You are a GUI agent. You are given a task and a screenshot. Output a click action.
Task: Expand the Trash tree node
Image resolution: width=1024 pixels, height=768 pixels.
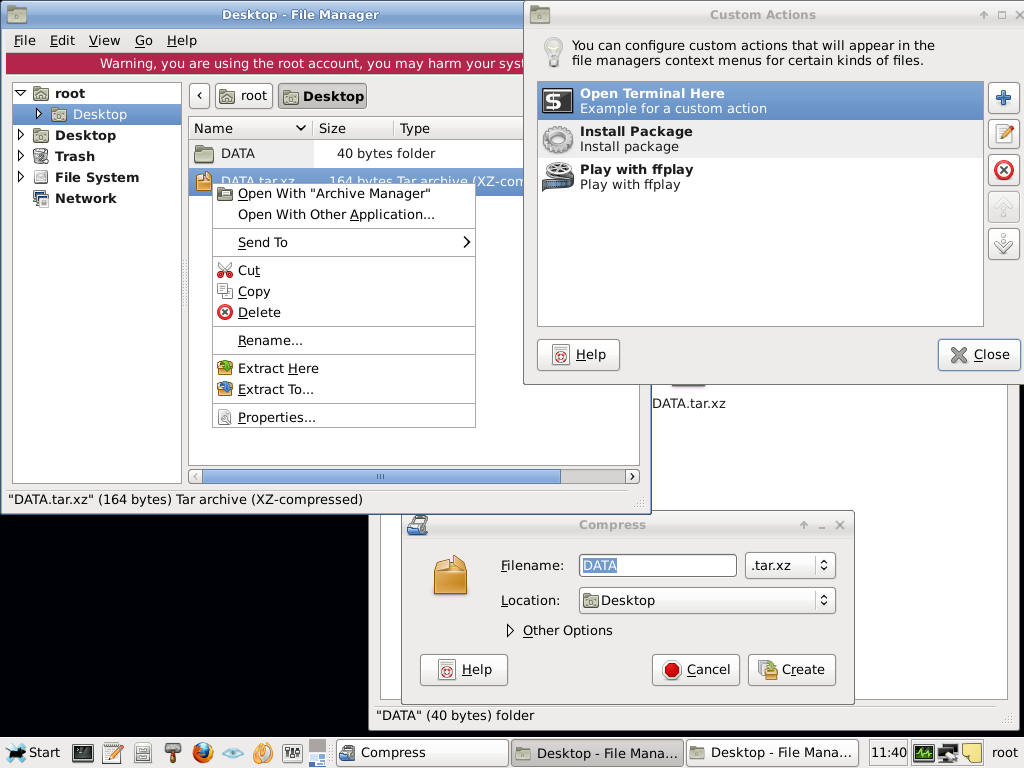point(21,156)
